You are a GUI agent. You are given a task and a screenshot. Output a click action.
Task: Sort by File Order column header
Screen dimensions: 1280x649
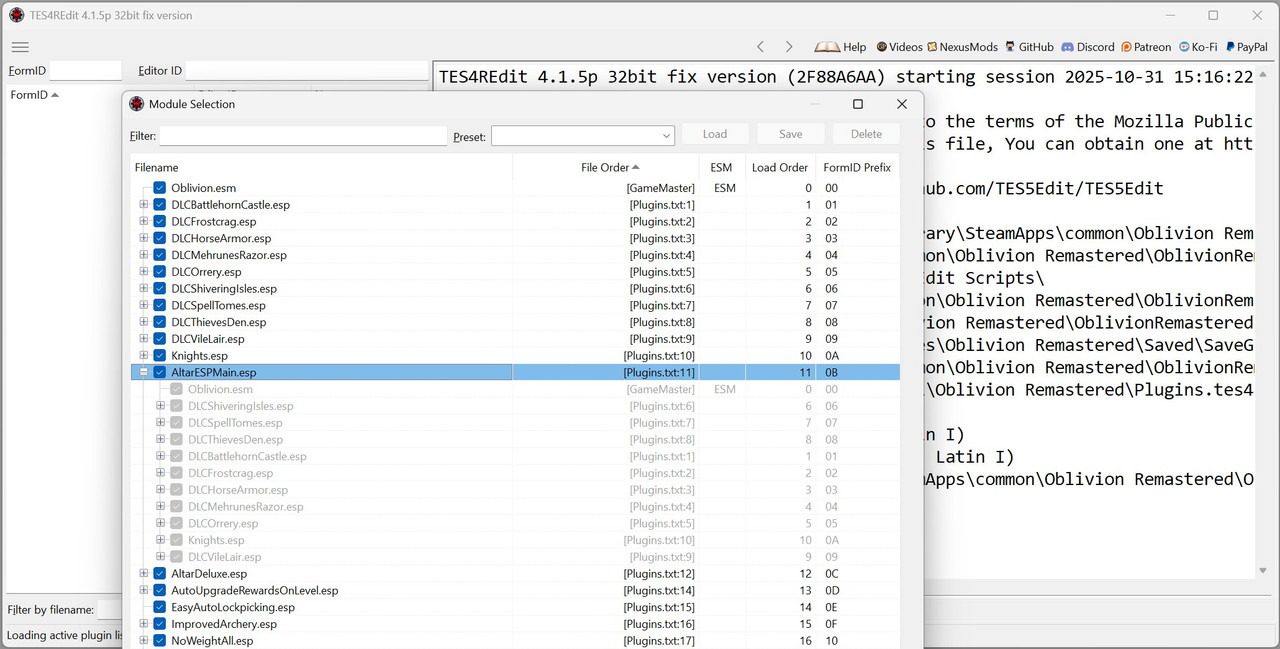click(x=606, y=167)
